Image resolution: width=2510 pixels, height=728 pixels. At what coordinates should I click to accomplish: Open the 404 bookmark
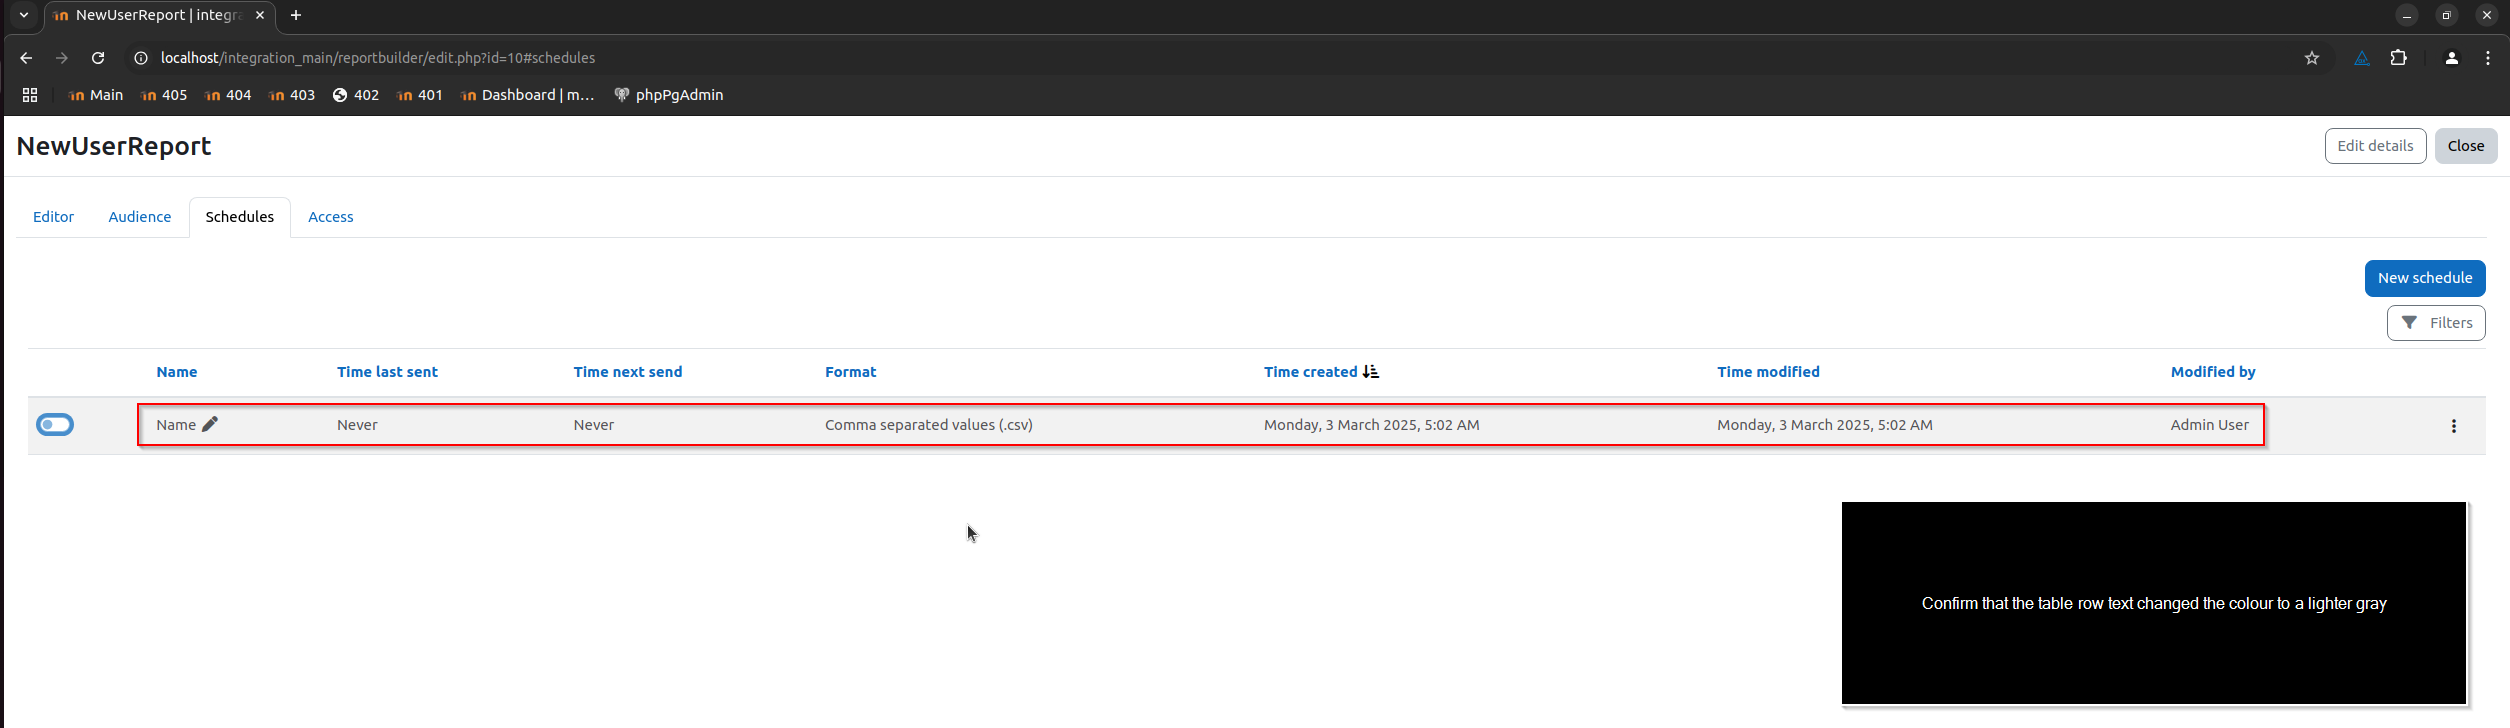click(228, 95)
